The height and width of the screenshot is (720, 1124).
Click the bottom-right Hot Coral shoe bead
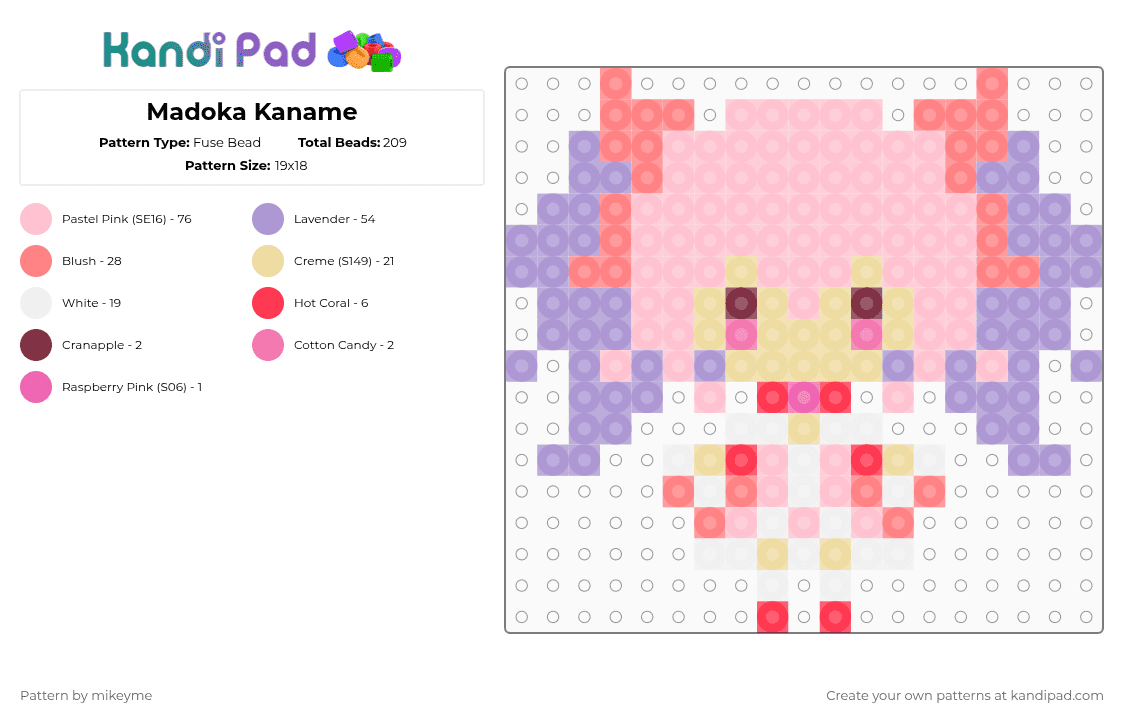tap(835, 617)
